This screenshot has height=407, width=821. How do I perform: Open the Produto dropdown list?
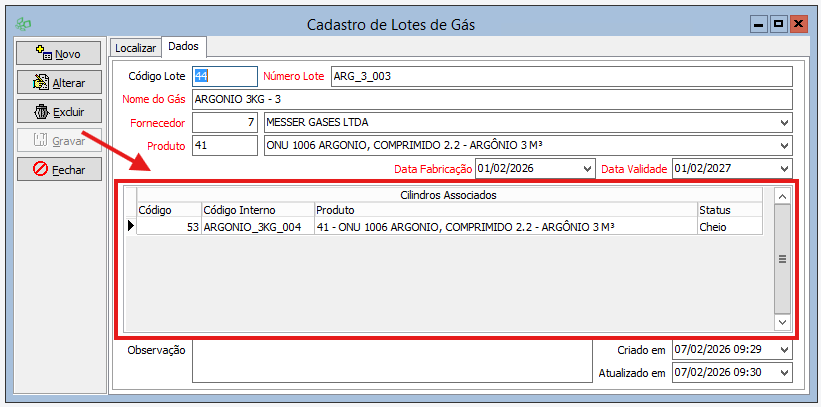(783, 146)
